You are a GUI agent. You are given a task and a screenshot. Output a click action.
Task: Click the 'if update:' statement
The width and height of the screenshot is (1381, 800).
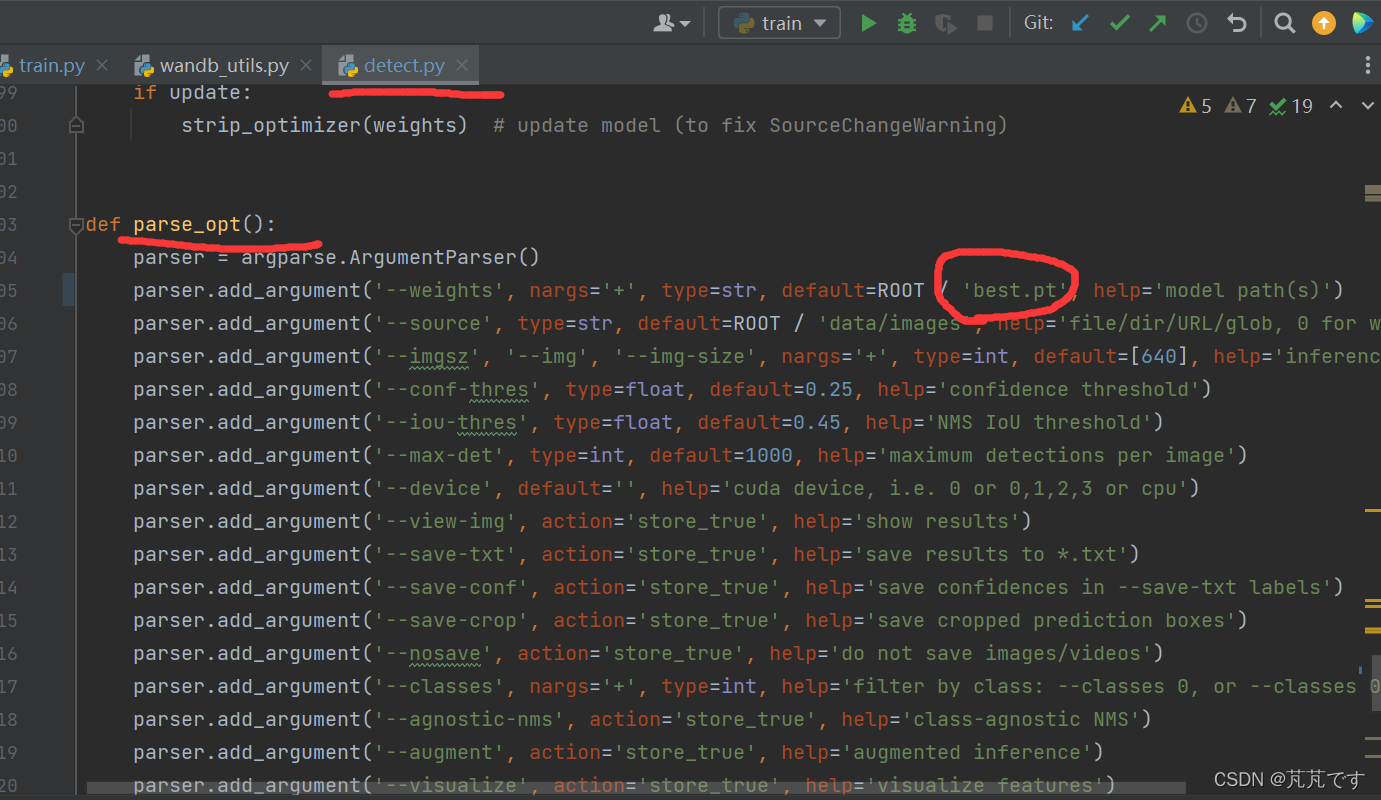pos(193,93)
